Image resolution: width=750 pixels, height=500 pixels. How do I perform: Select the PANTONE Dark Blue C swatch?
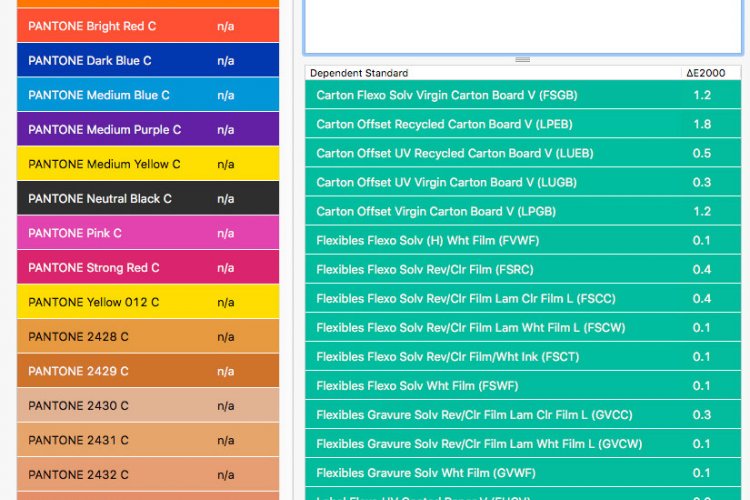148,60
